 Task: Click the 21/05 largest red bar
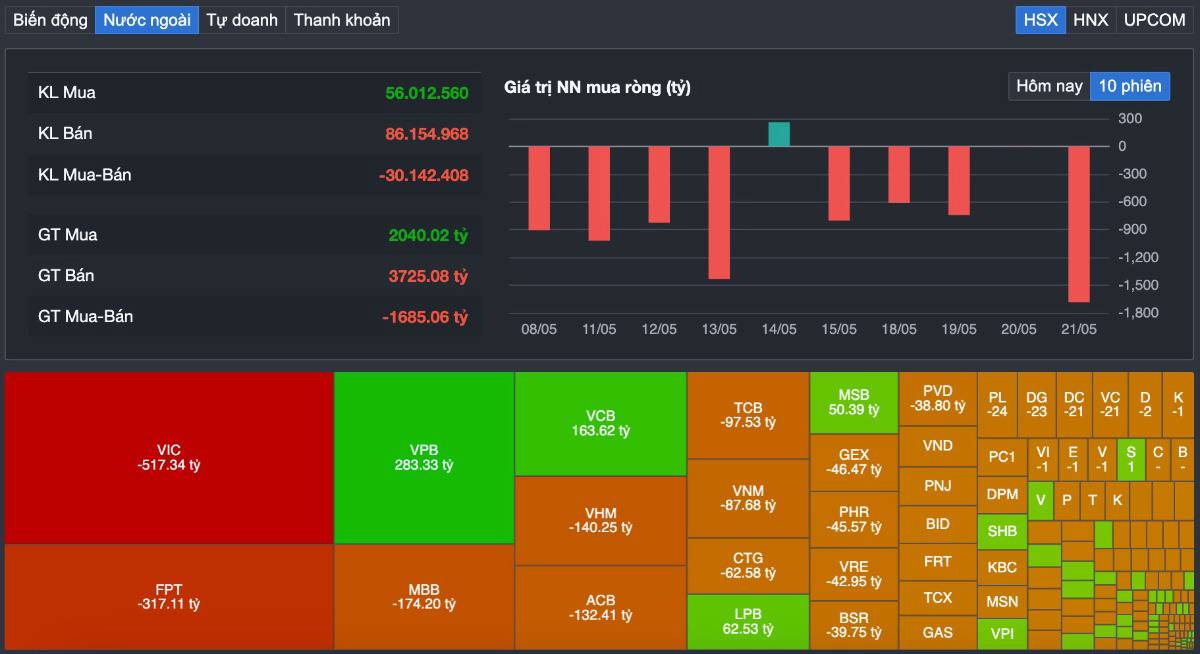click(1079, 224)
